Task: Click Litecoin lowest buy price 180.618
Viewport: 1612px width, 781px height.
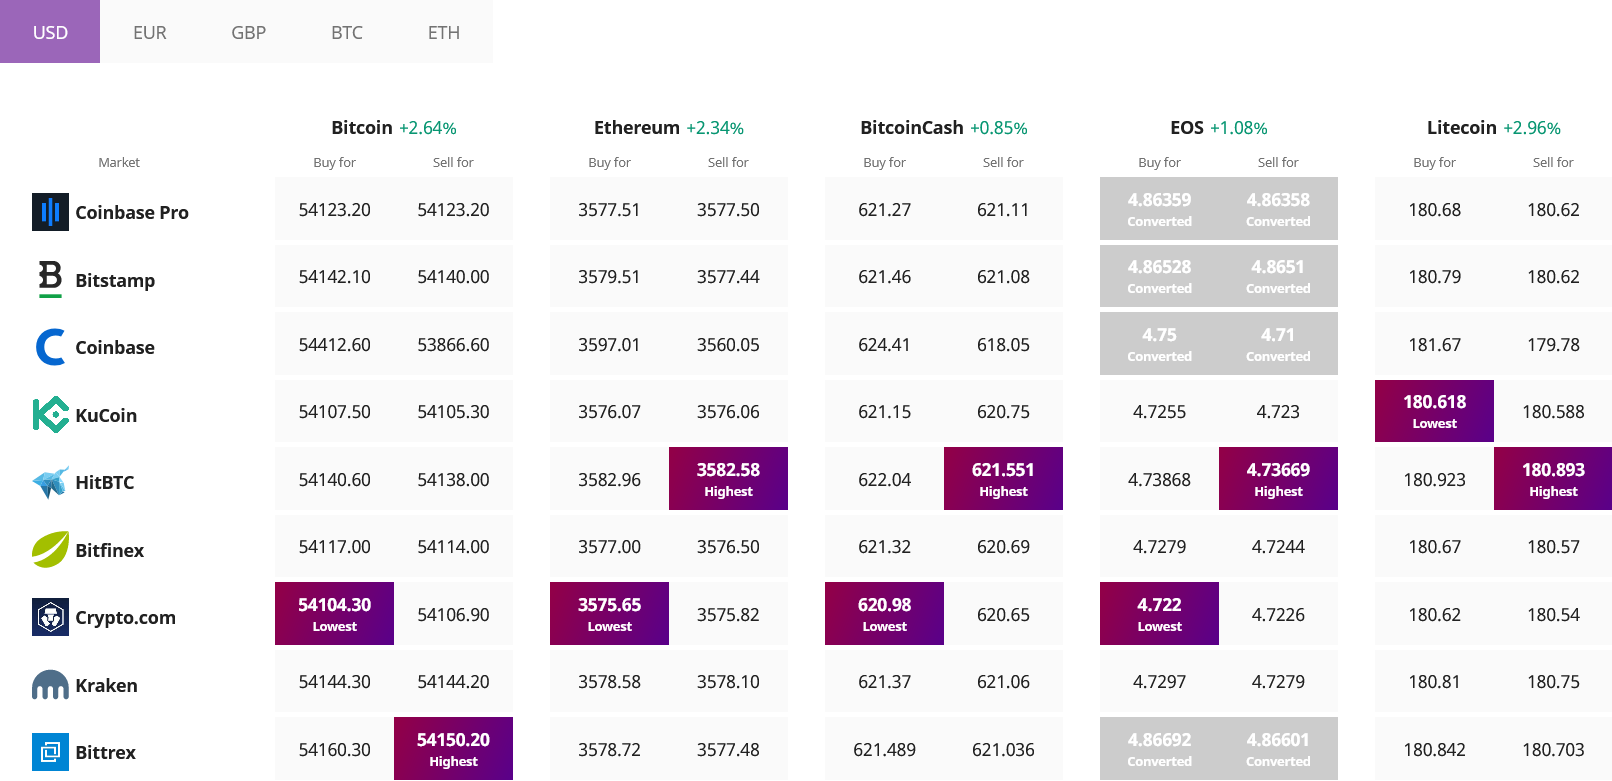Action: coord(1434,410)
